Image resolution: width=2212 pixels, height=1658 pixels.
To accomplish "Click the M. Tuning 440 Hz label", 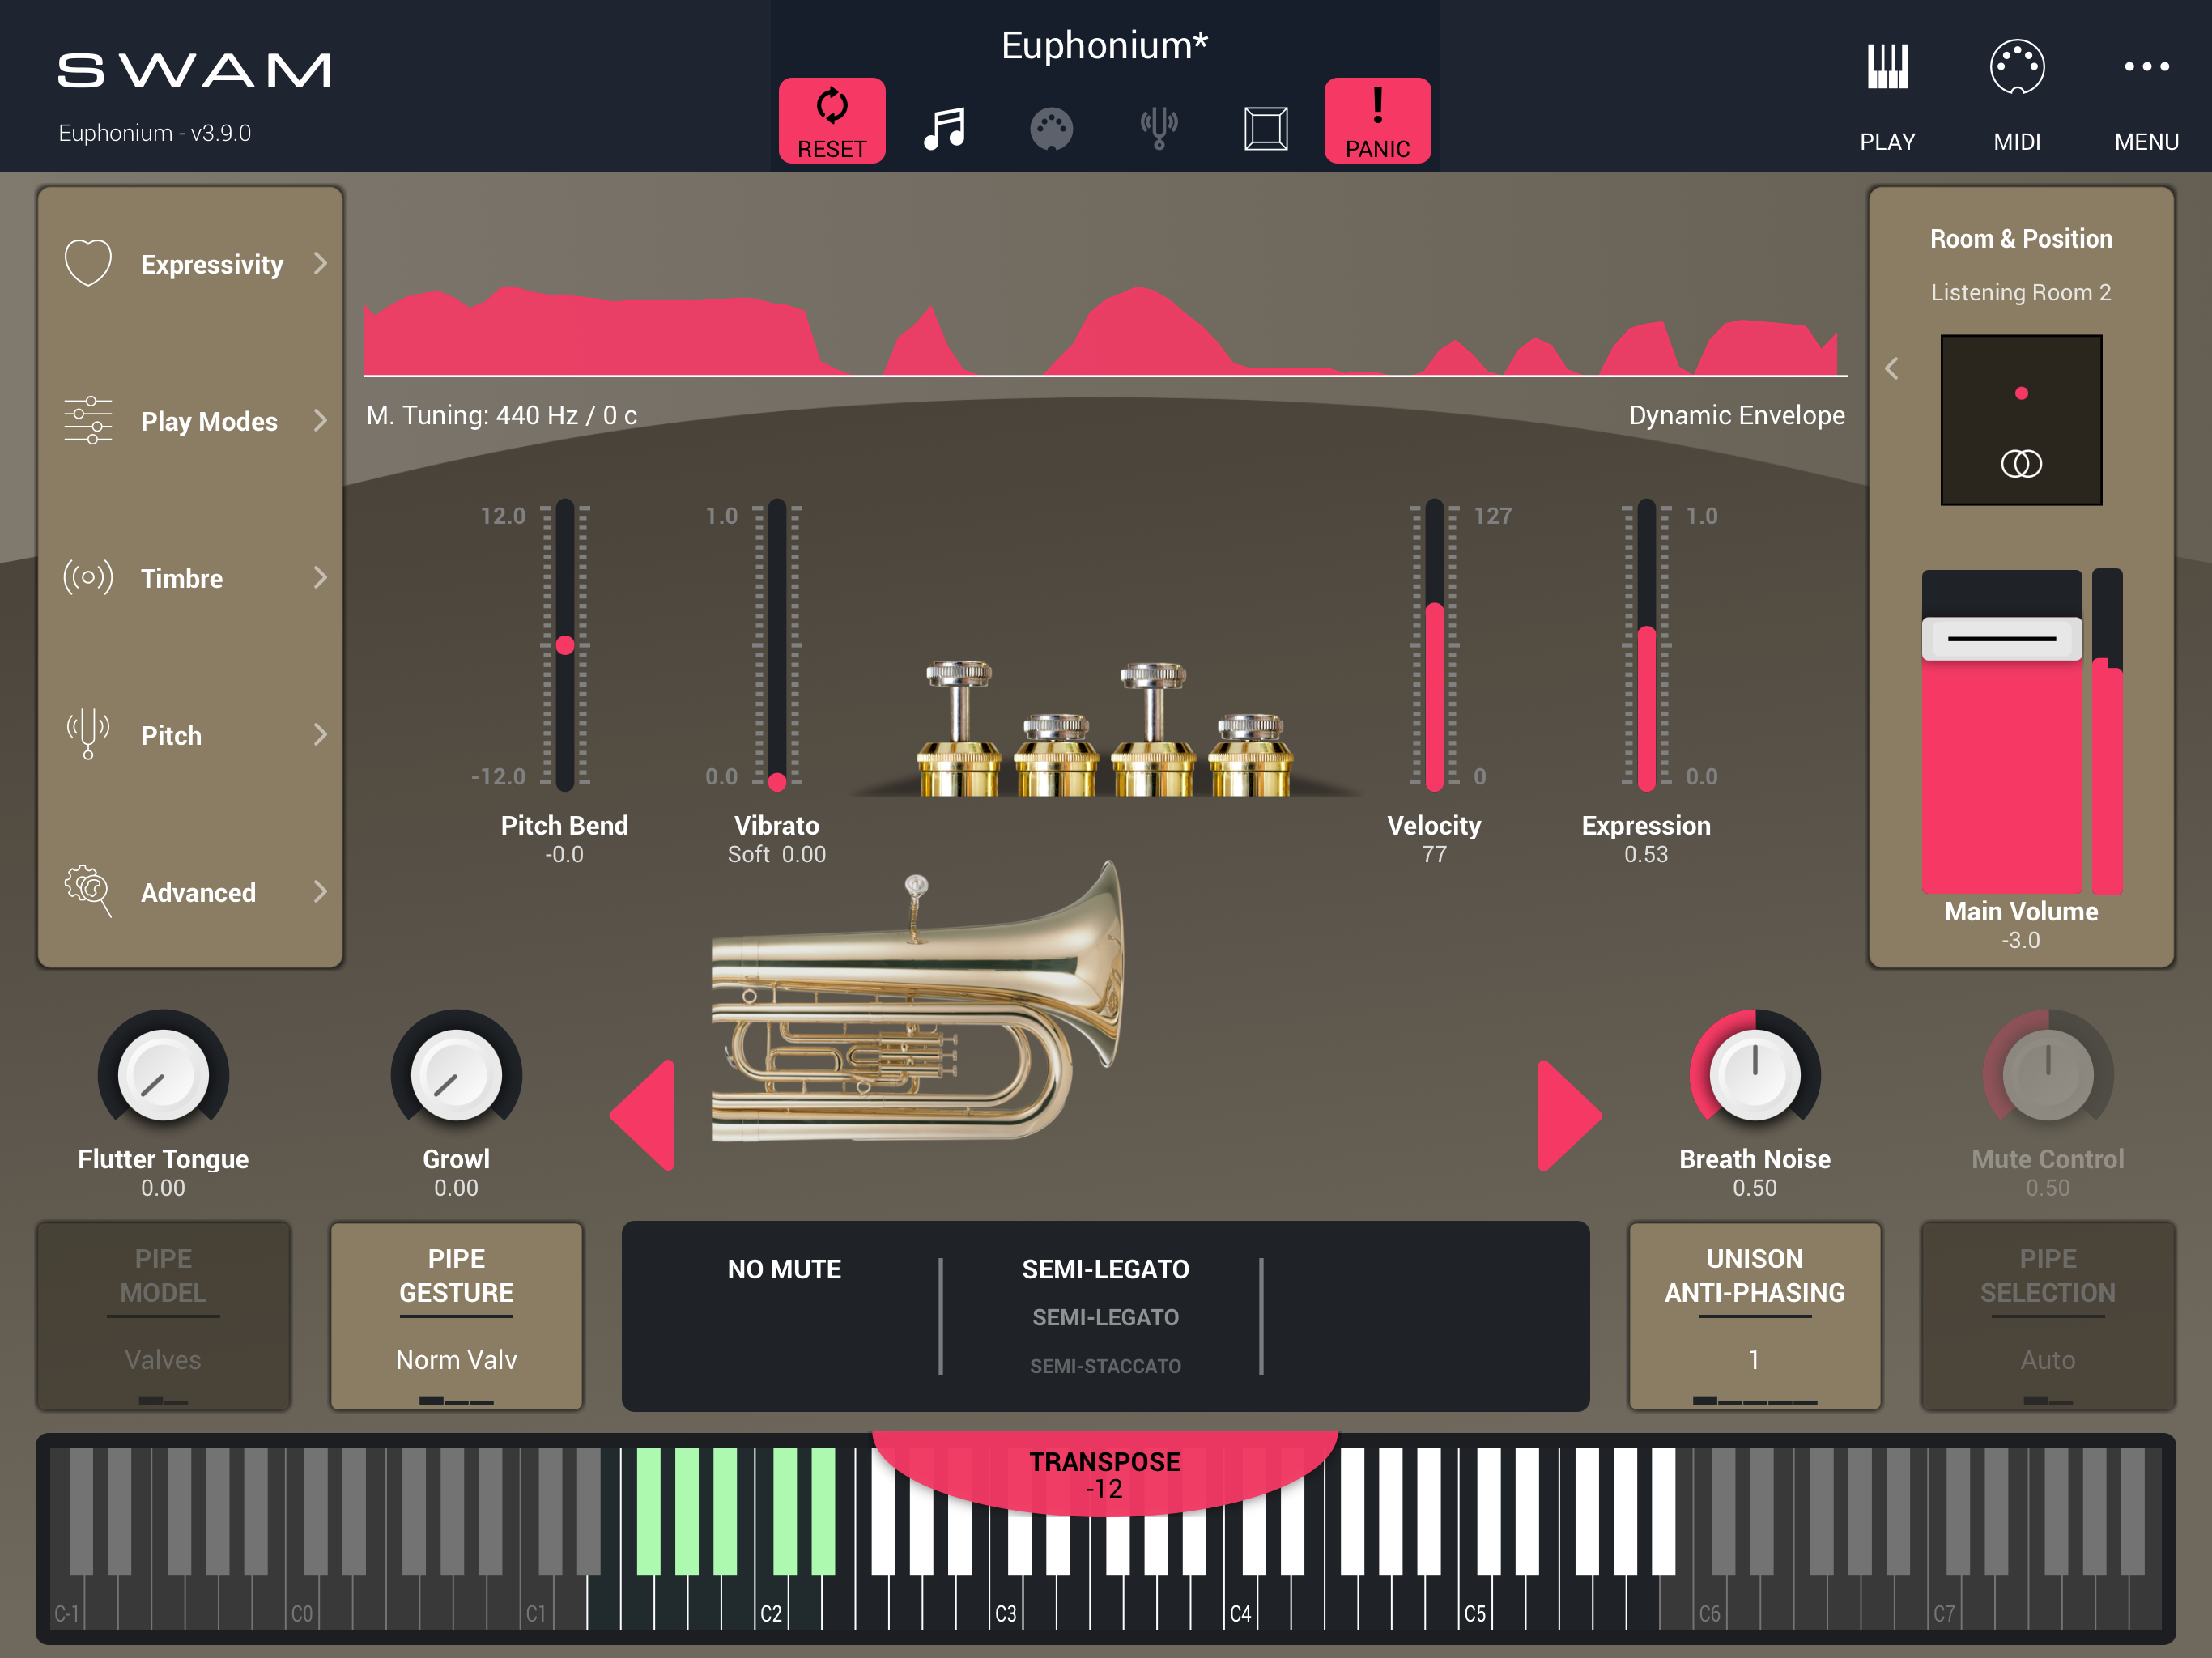I will point(501,415).
